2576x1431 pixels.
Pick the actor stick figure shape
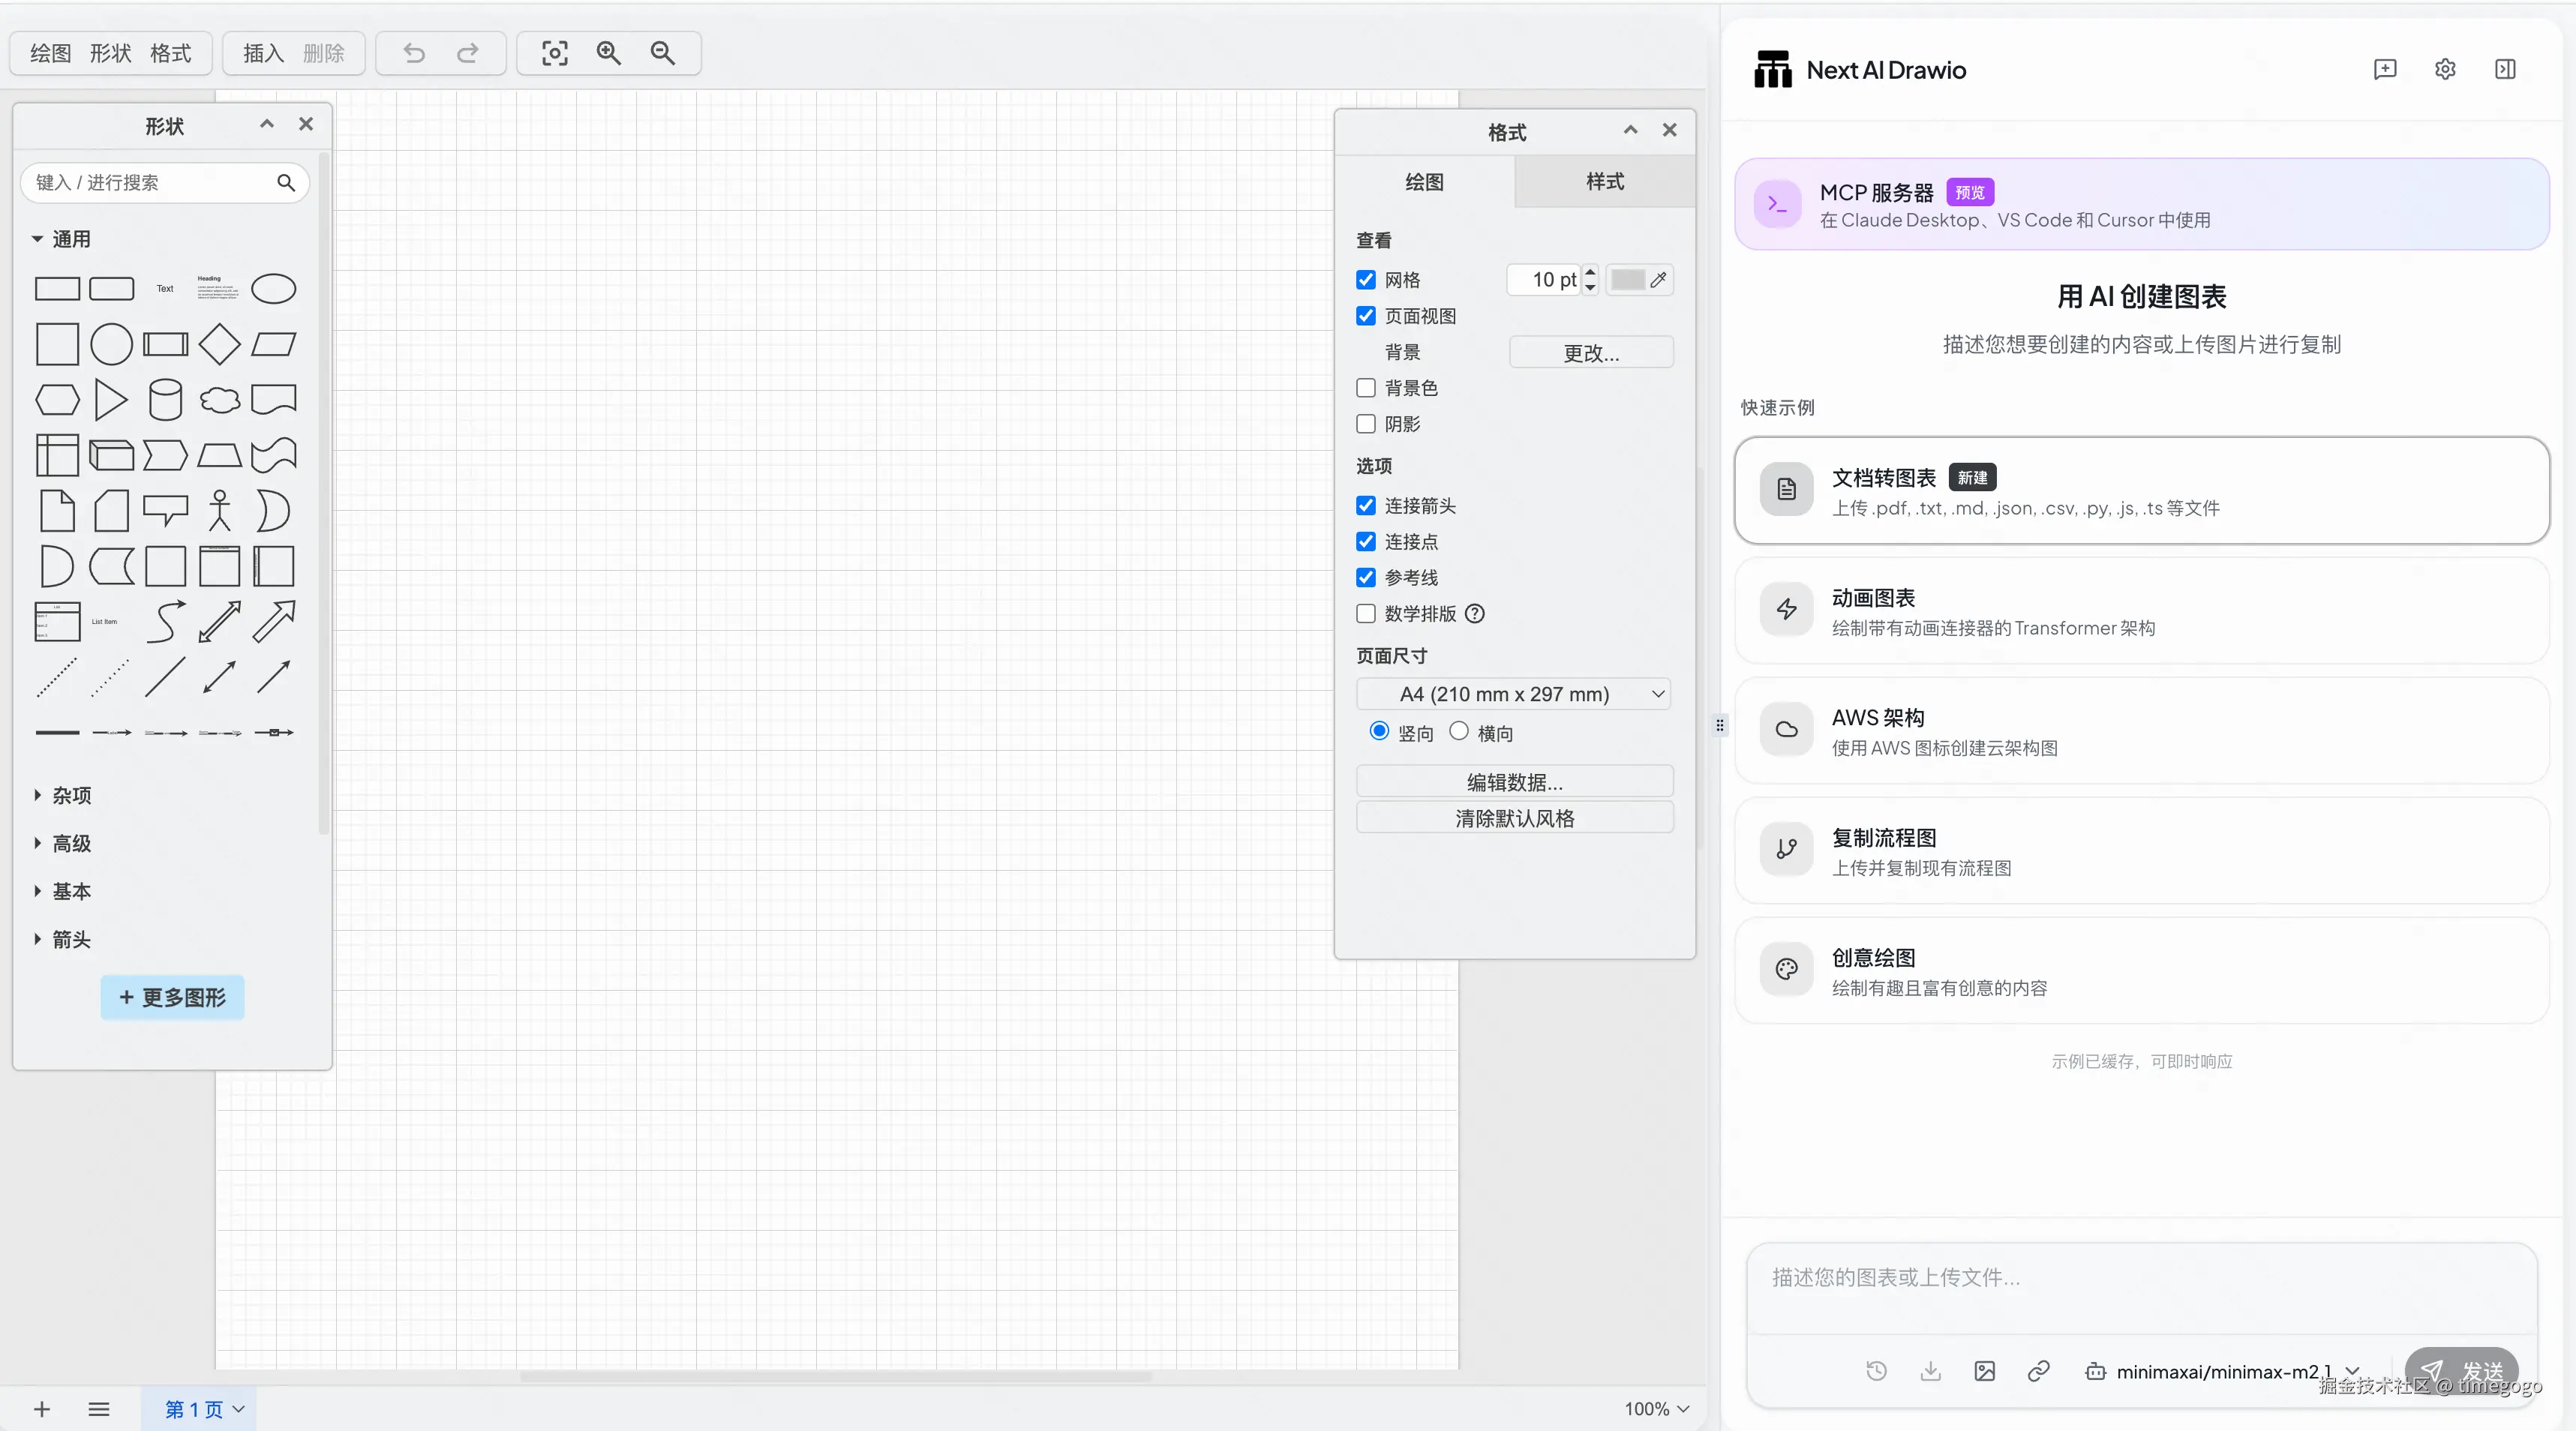(x=219, y=510)
